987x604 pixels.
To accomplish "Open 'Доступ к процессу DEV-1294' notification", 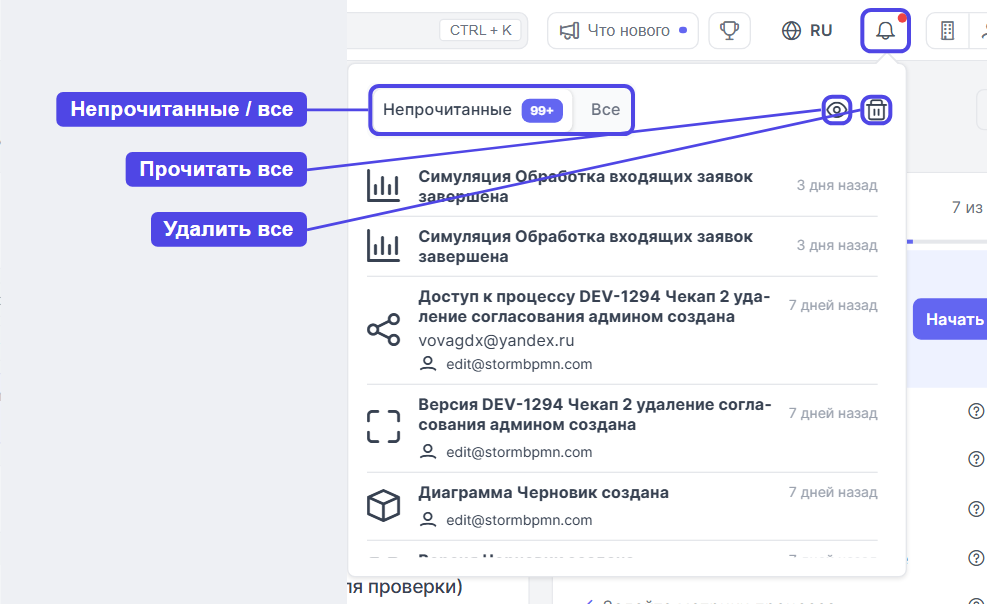I will pos(622,330).
